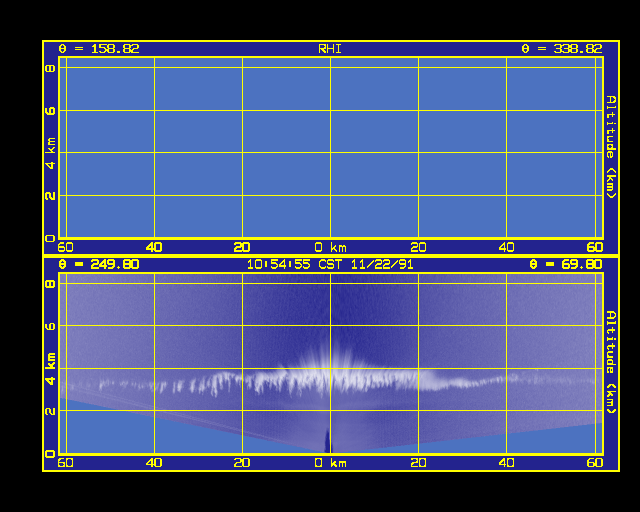This screenshot has width=640, height=512.
Task: Click the 20 range label on the 338.82 side
Action: tap(418, 247)
